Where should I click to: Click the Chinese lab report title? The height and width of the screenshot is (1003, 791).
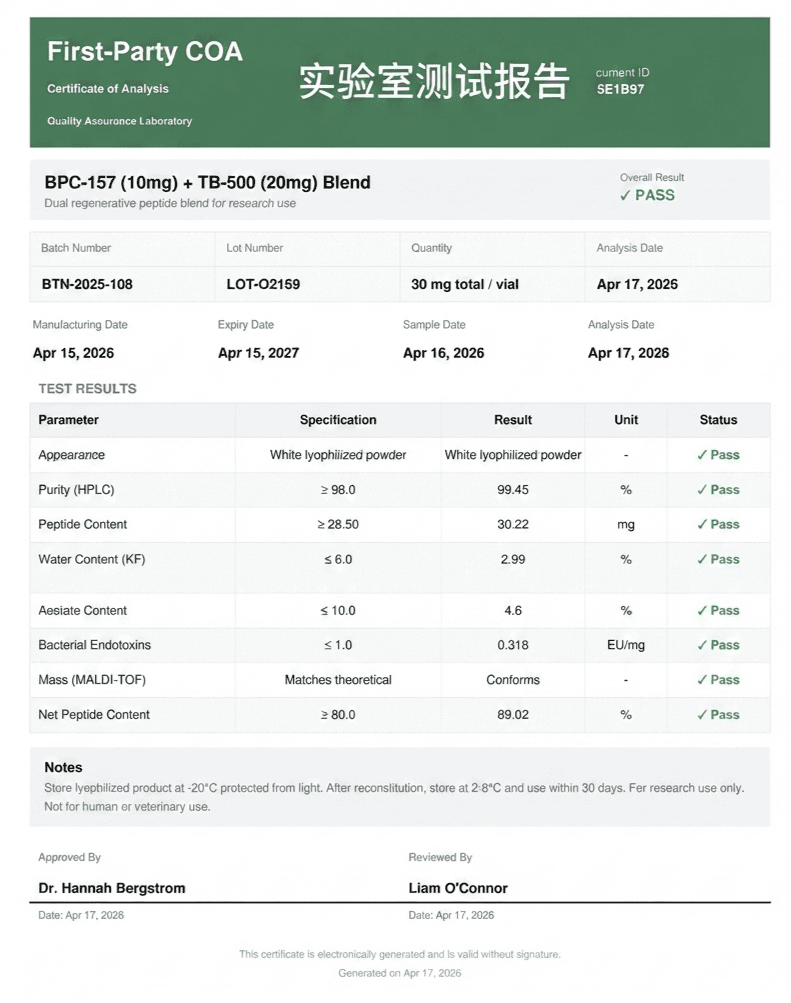pyautogui.click(x=434, y=81)
